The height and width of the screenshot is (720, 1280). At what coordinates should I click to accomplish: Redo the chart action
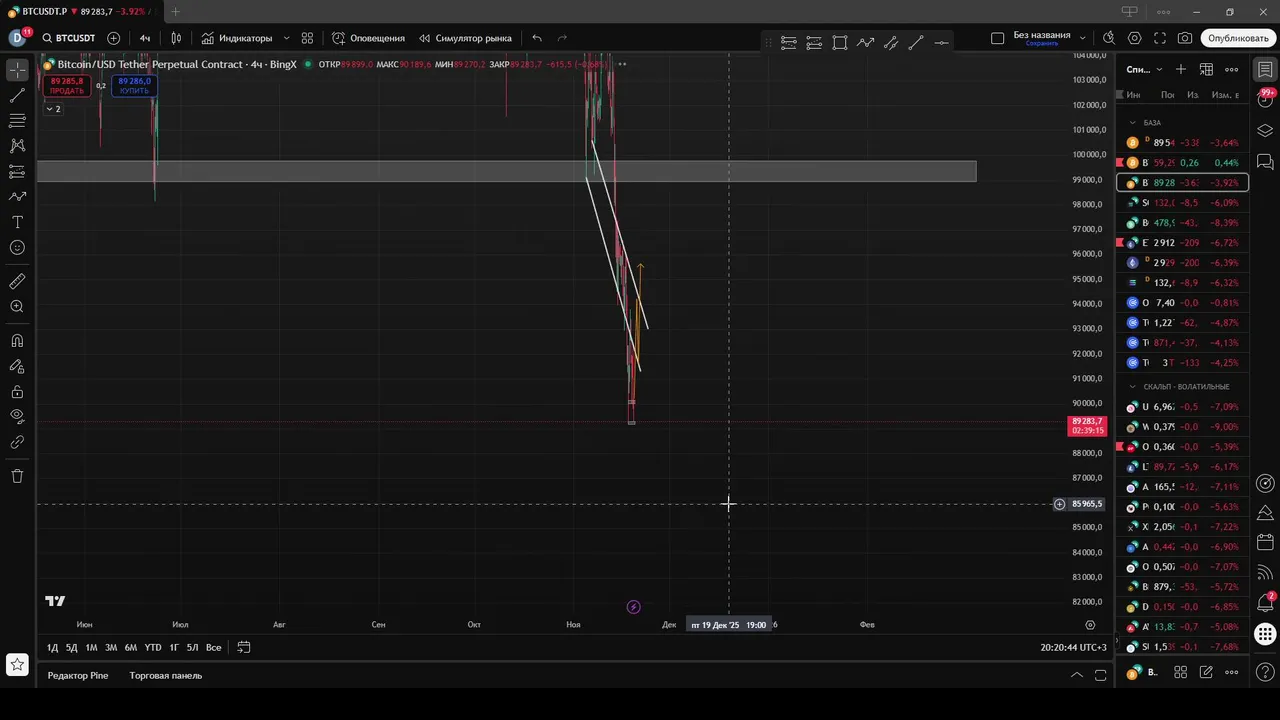coord(562,38)
